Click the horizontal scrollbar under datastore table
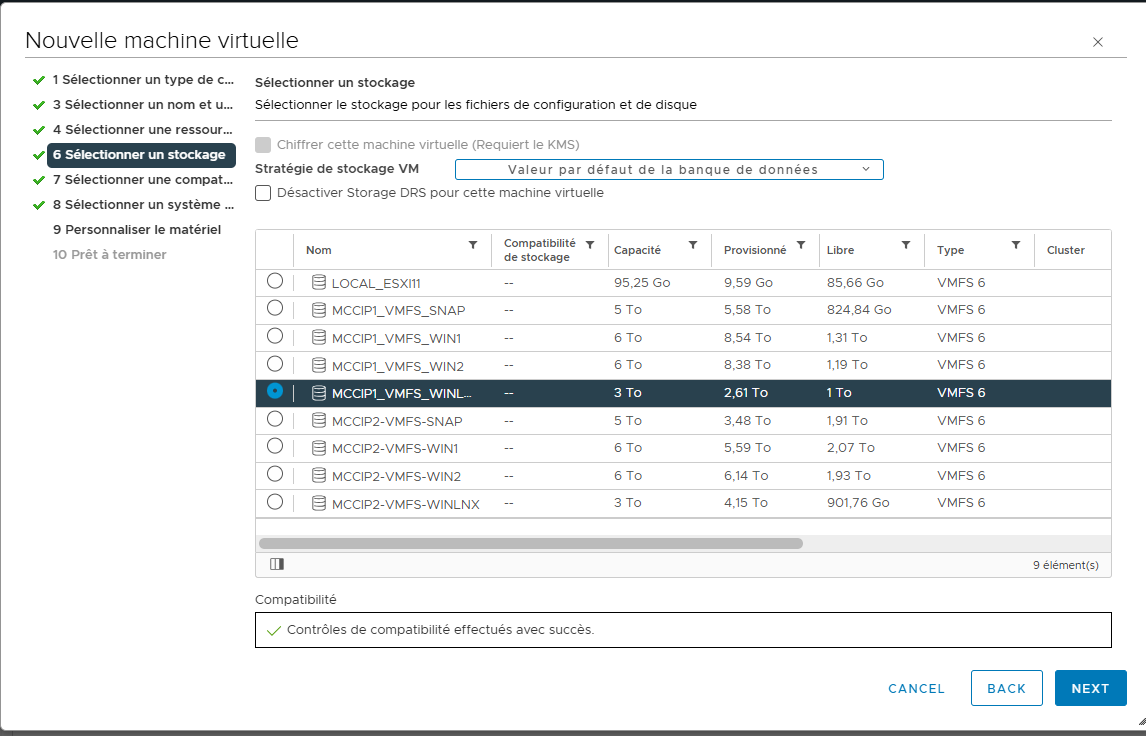The width and height of the screenshot is (1146, 736). pos(530,544)
